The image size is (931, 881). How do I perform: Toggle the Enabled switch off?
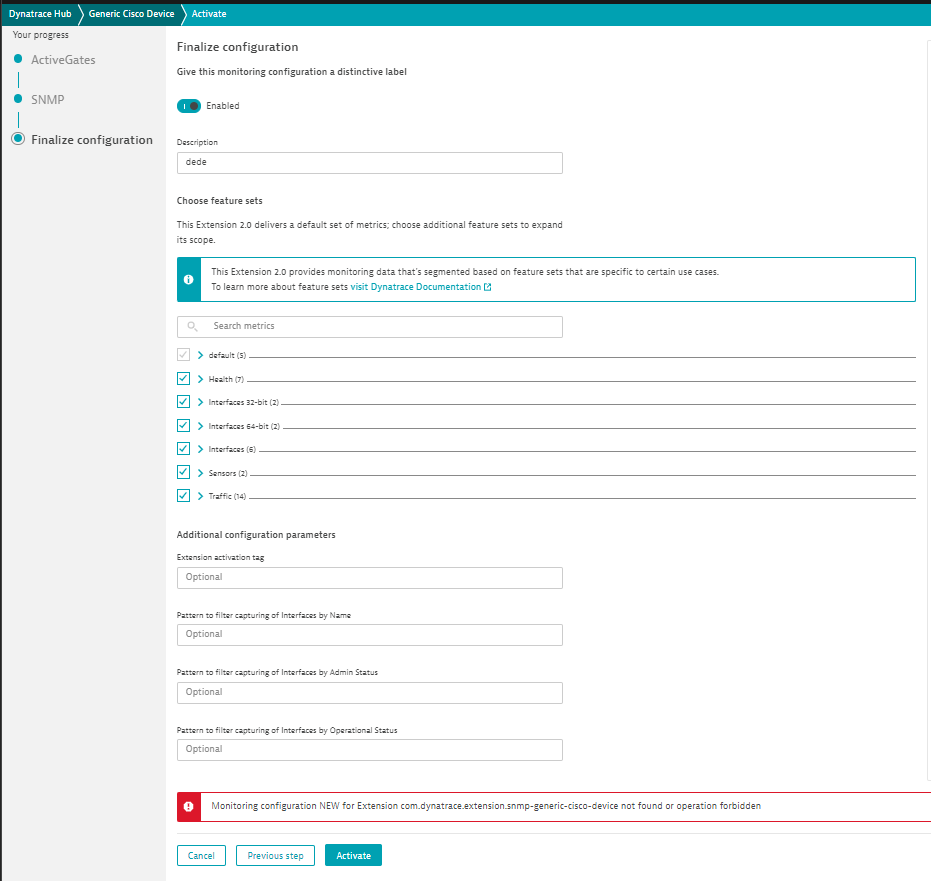(189, 106)
